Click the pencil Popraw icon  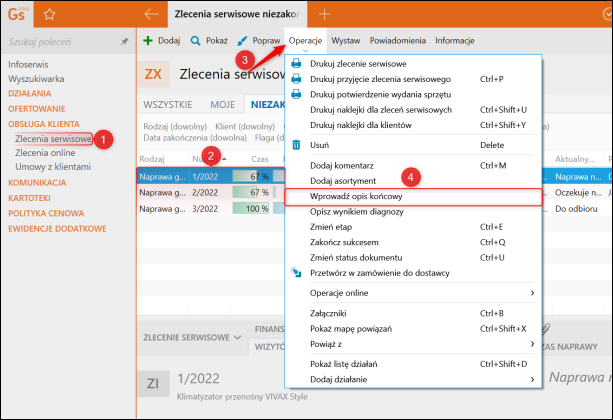(x=242, y=41)
